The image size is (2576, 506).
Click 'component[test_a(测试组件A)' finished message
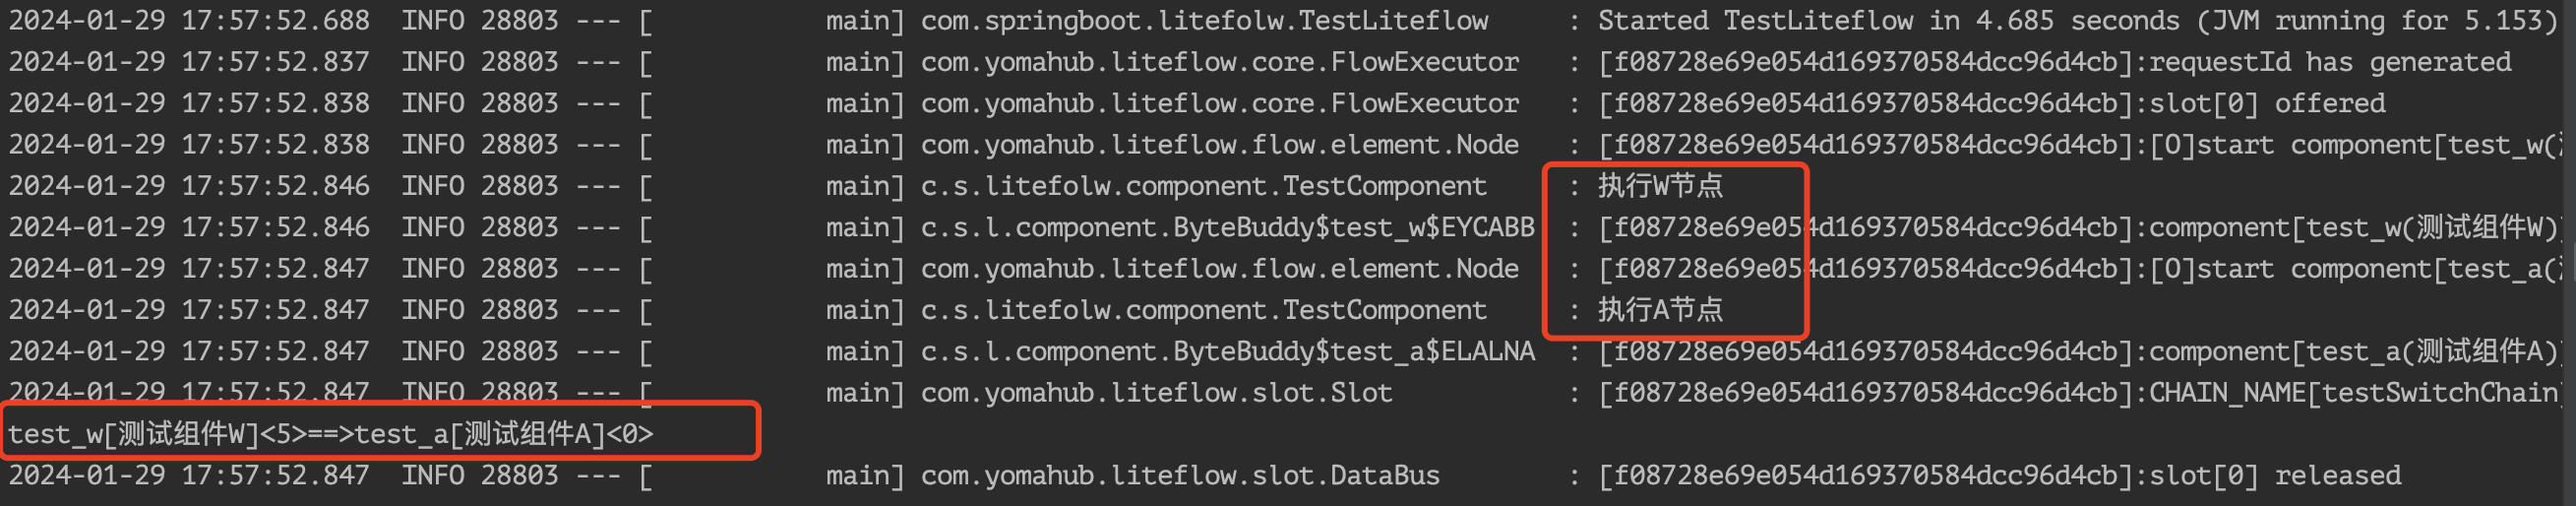tap(2355, 351)
